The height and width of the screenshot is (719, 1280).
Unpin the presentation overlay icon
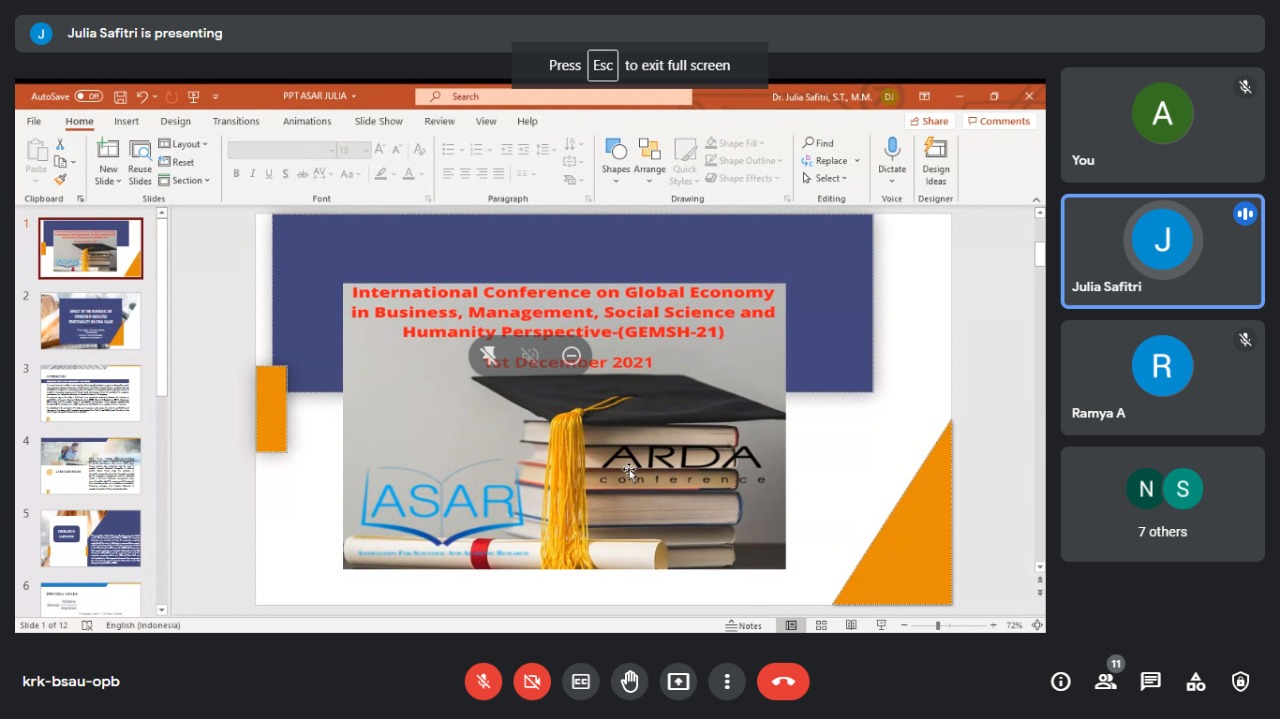(x=489, y=355)
